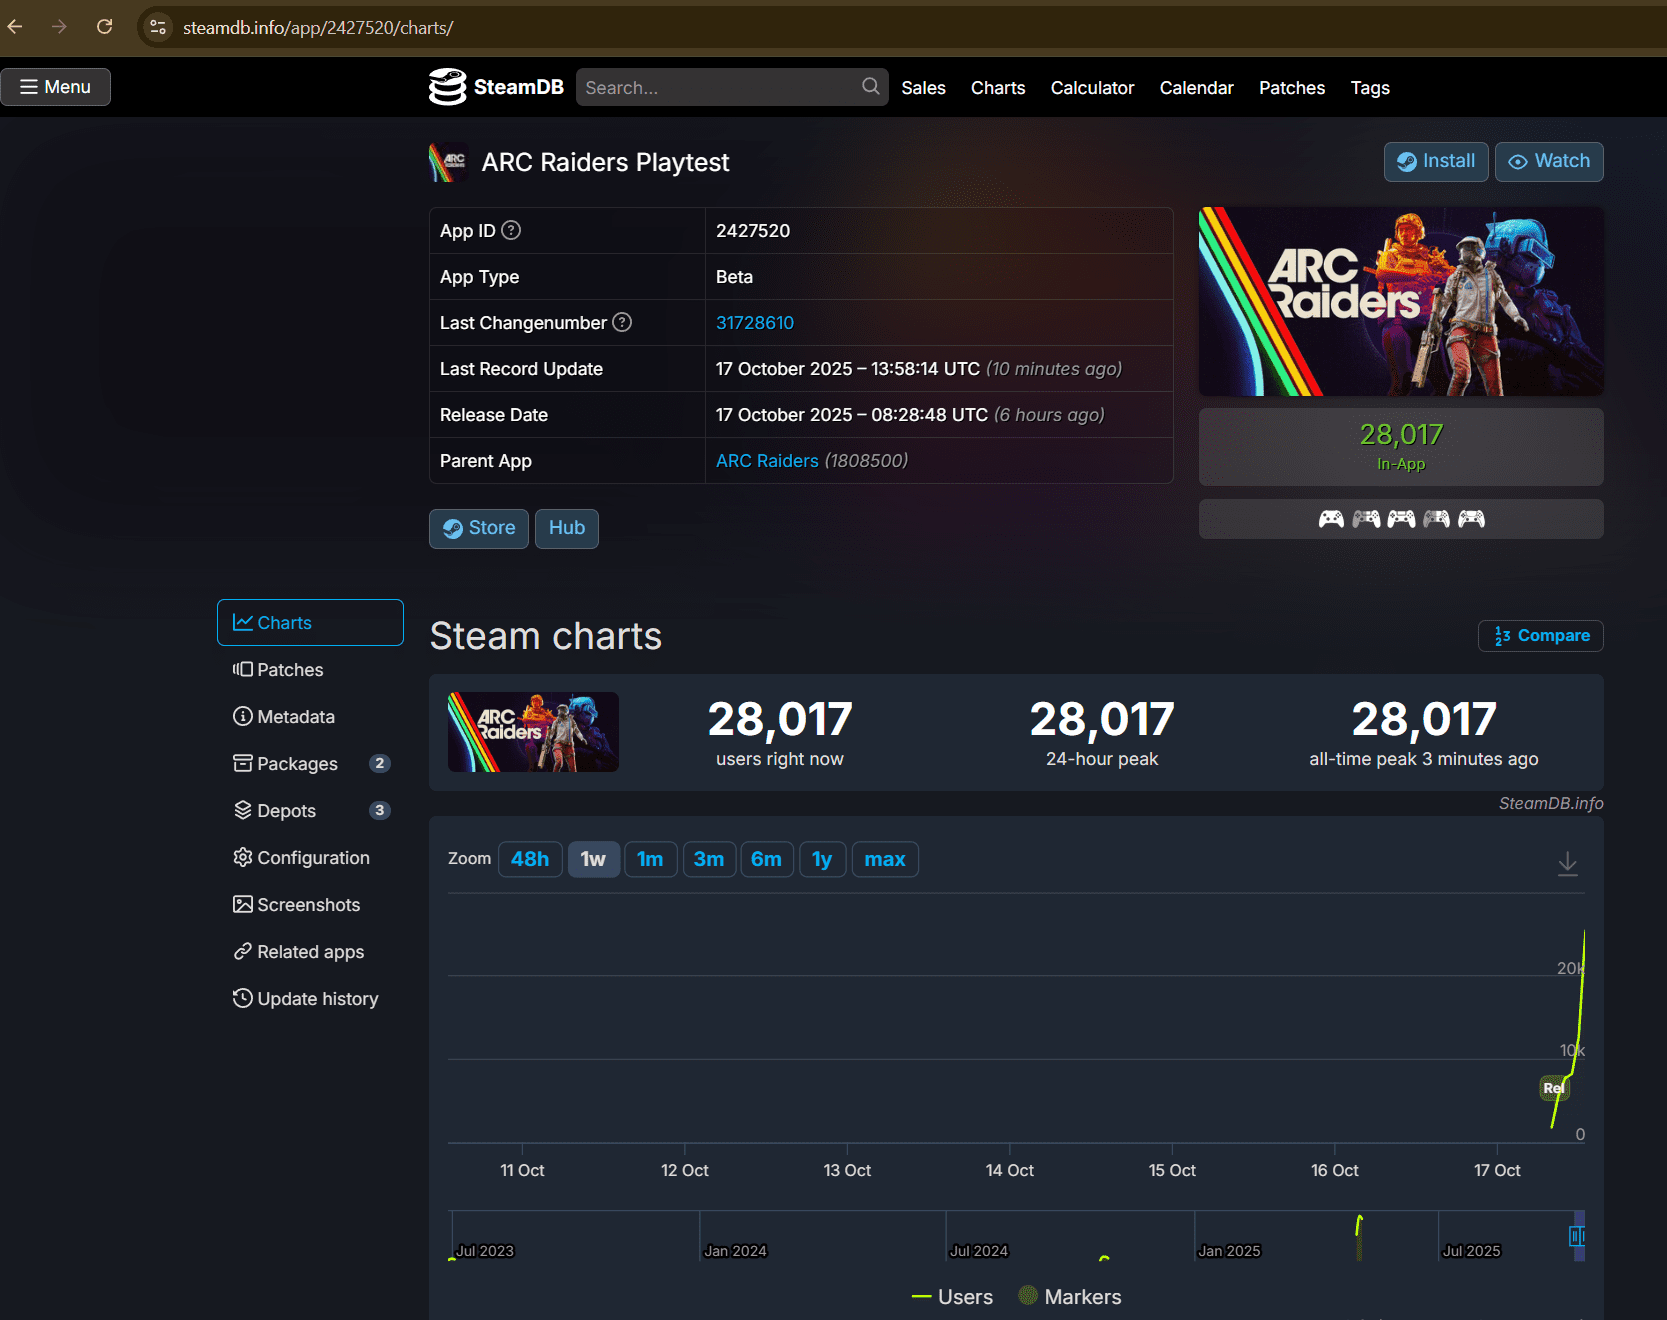Select the Configuration sidebar tab
The height and width of the screenshot is (1320, 1667).
click(x=310, y=858)
